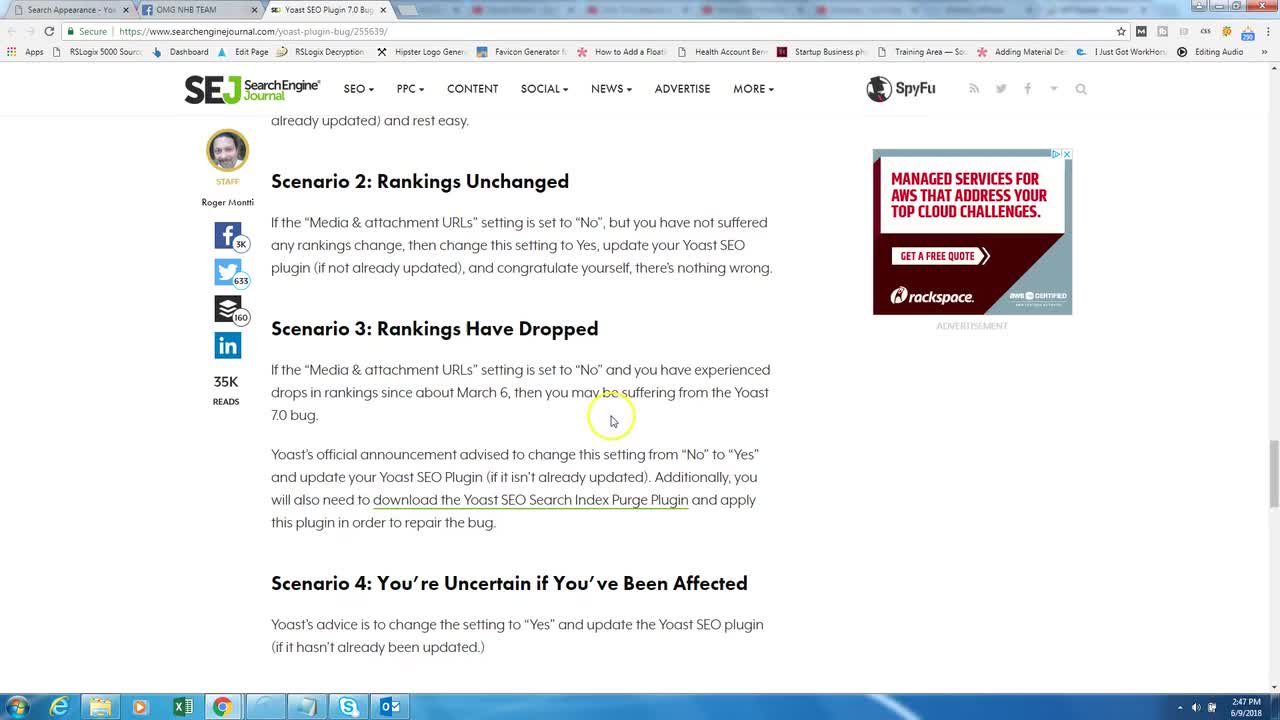Open the Windows Start button
Viewport: 1280px width, 720px height.
coord(18,707)
